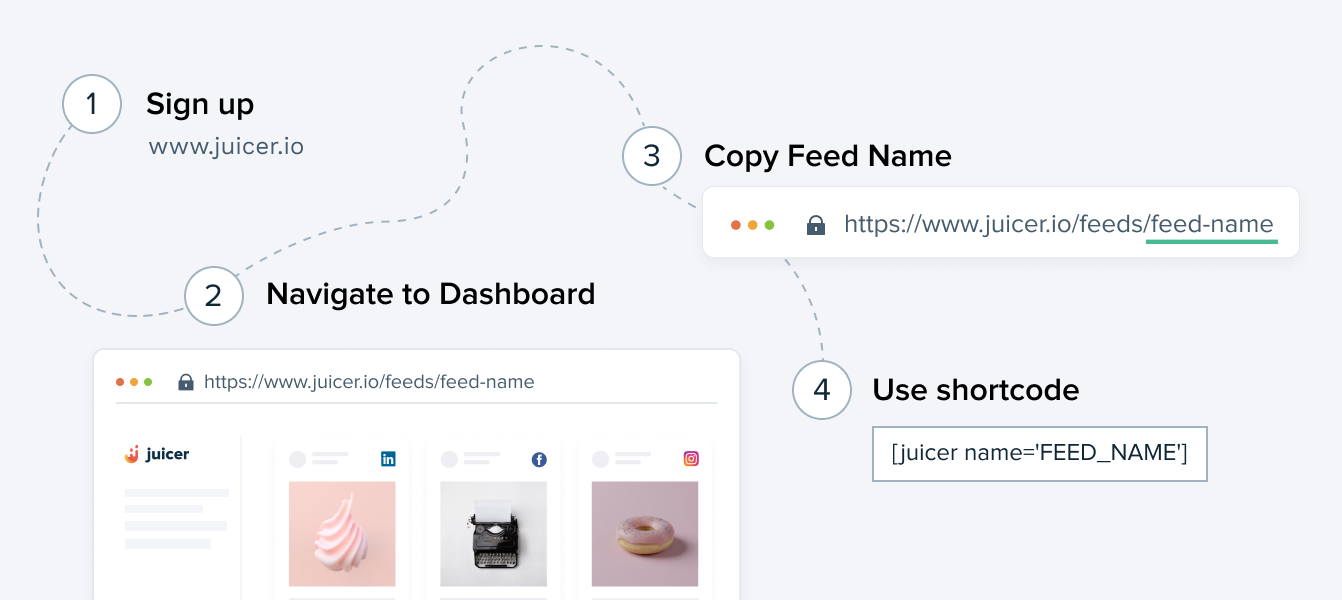This screenshot has width=1342, height=600.
Task: Select the [juicer name='FEED_NAME'] shortcode box
Action: (x=1040, y=454)
